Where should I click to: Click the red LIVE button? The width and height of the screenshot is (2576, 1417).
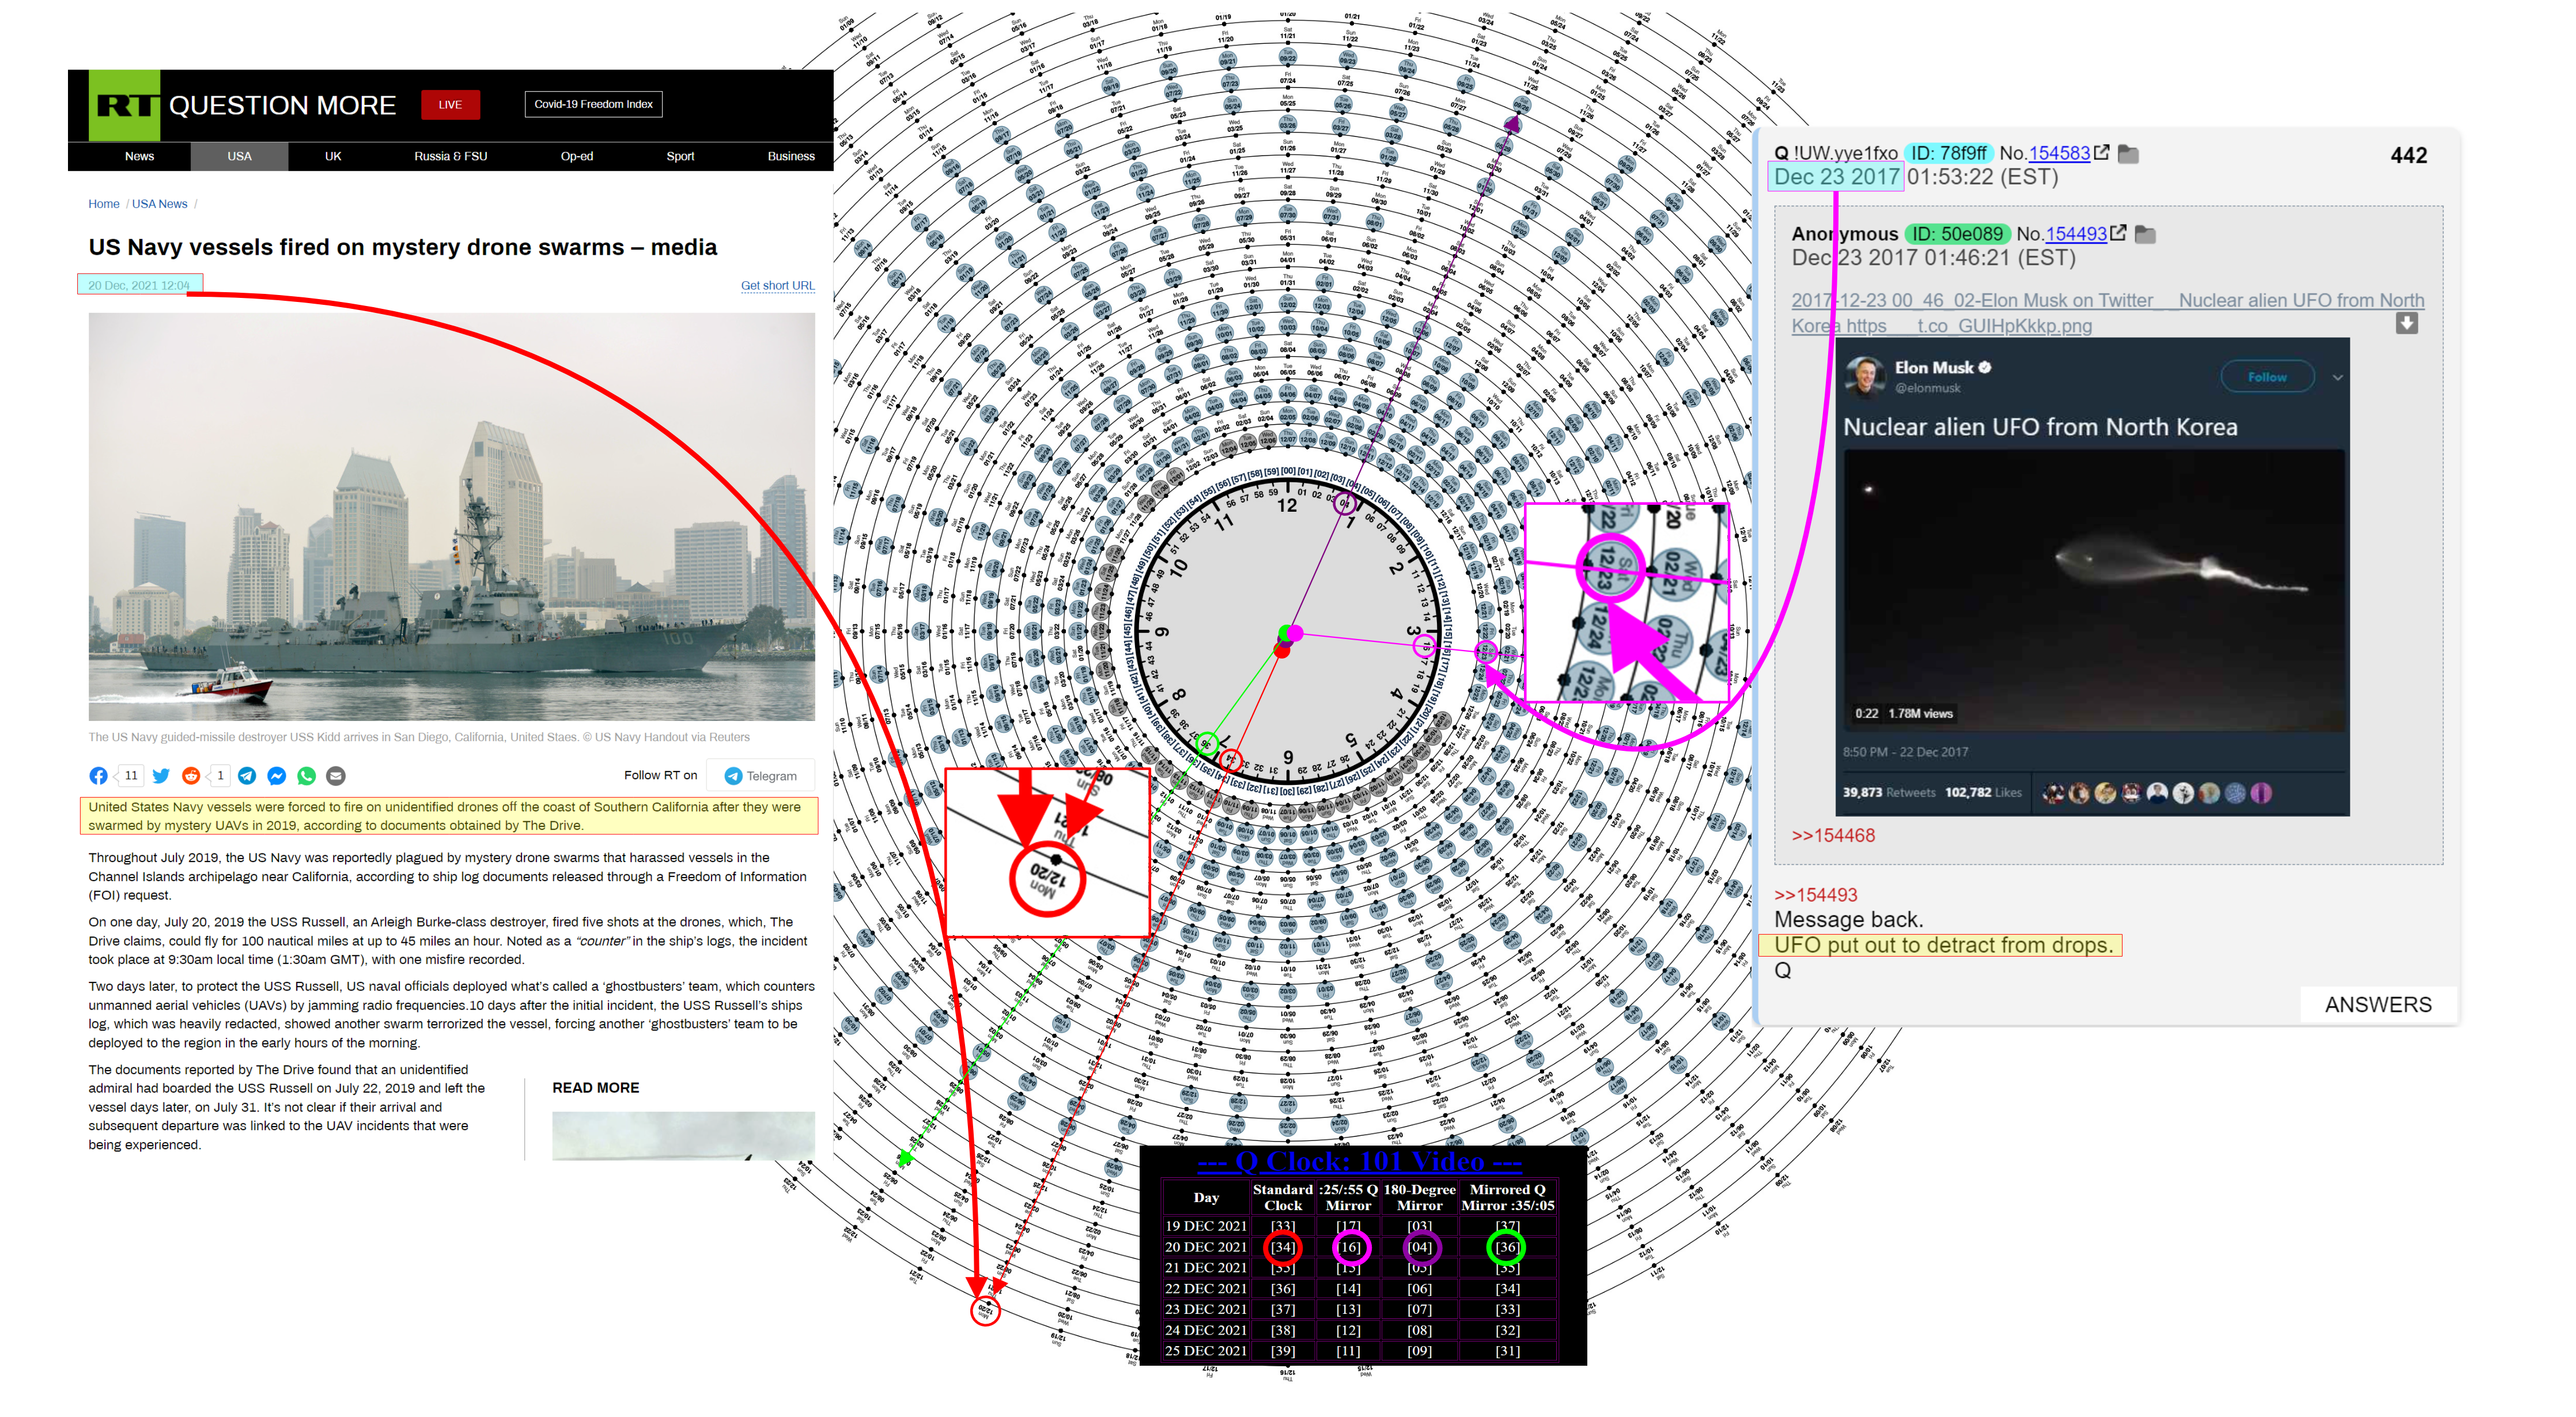click(x=450, y=105)
